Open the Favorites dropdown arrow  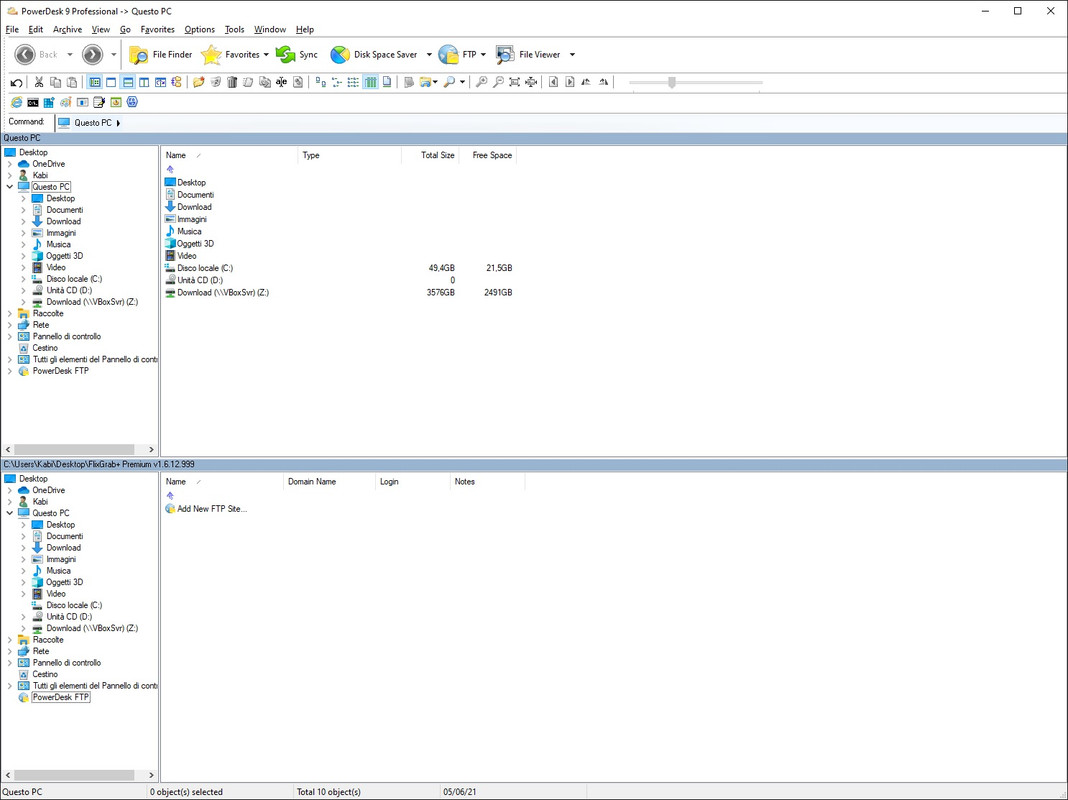tap(266, 54)
